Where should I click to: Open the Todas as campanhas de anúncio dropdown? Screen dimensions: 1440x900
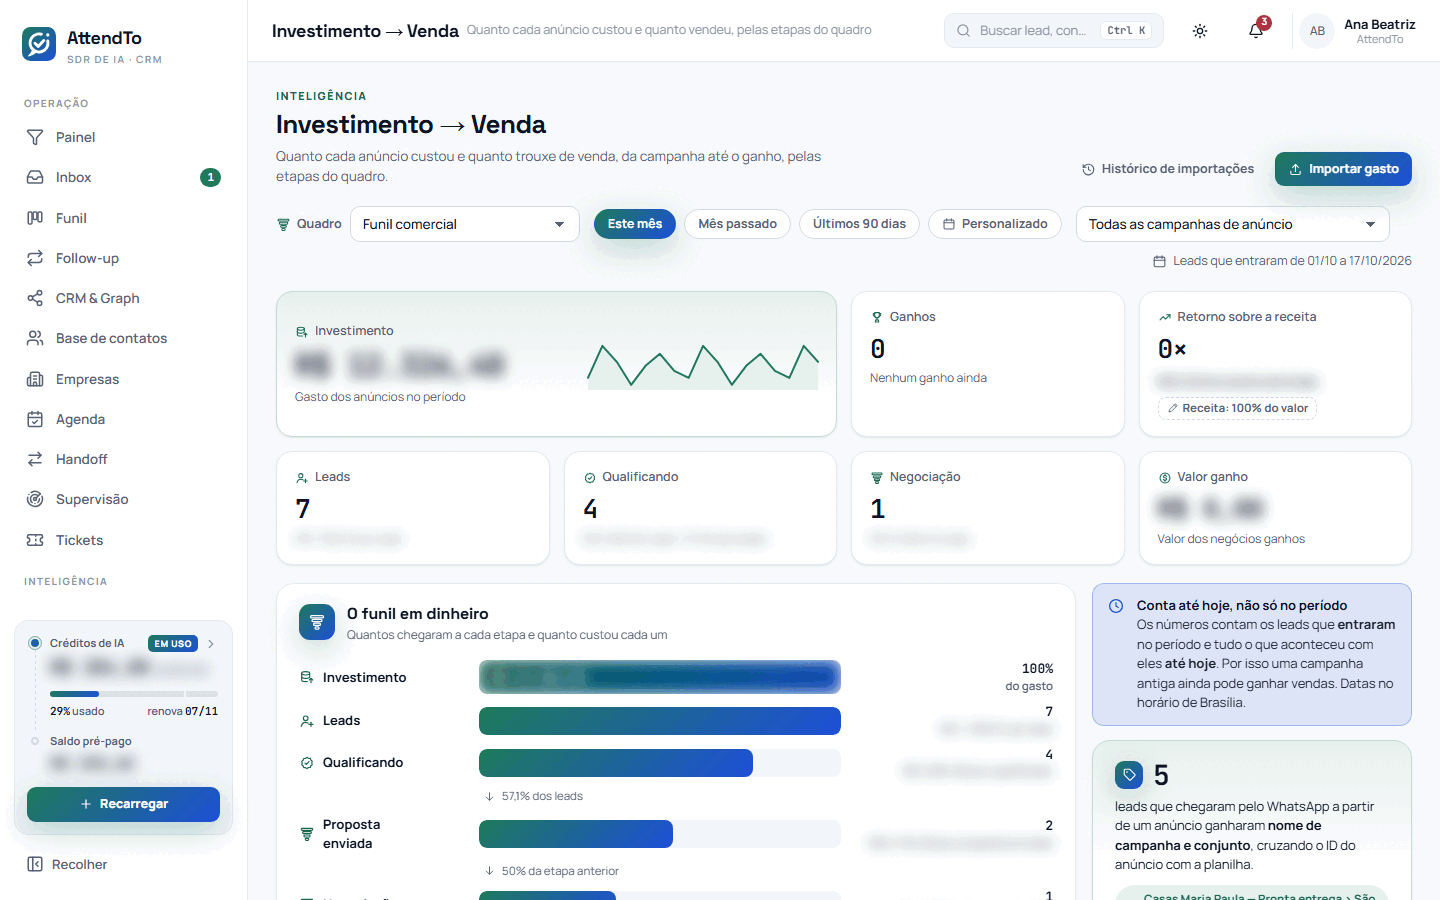[1233, 224]
